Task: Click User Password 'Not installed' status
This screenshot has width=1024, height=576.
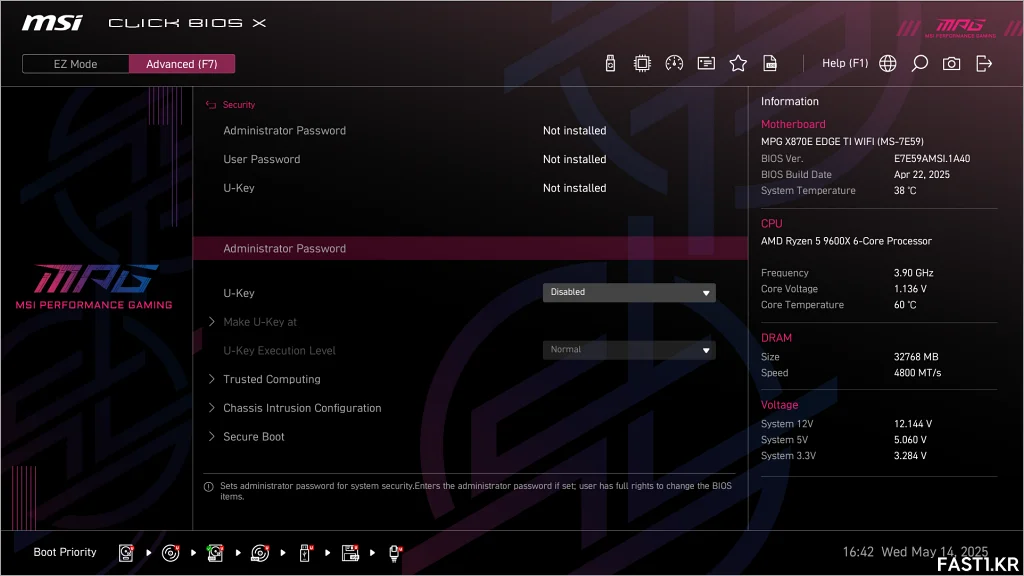Action: pyautogui.click(x=575, y=159)
